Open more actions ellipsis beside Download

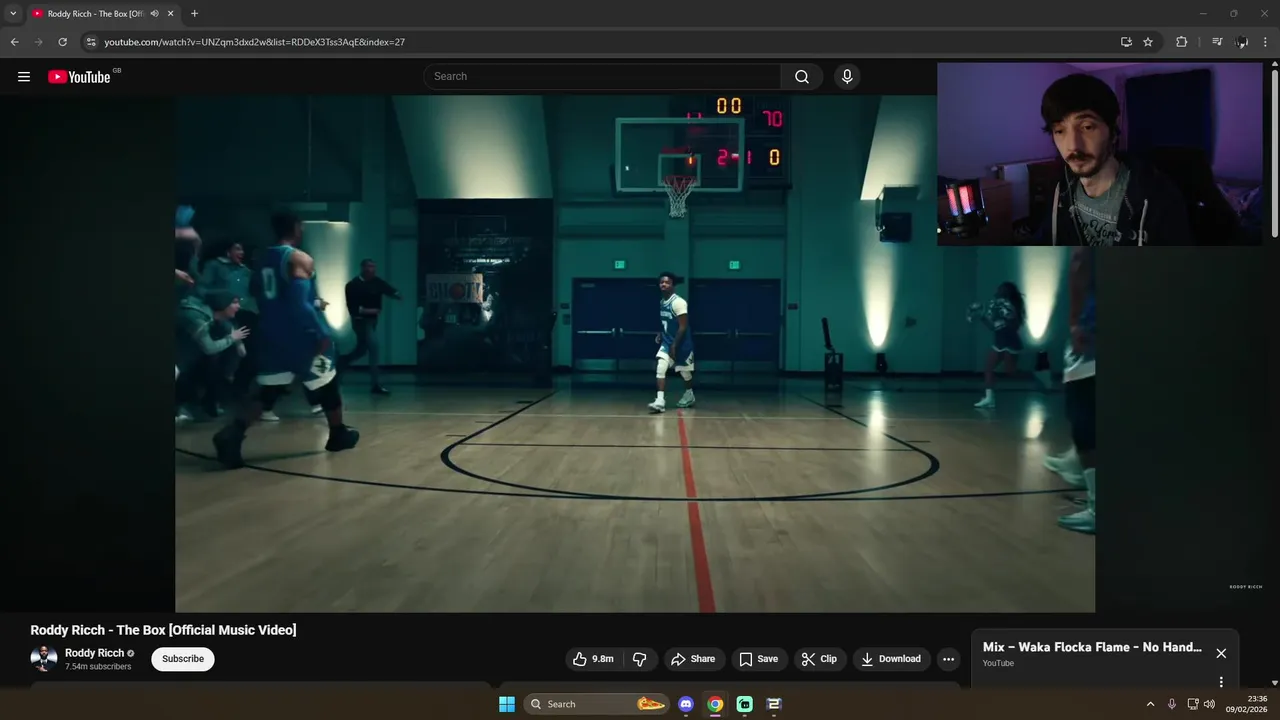tap(948, 659)
